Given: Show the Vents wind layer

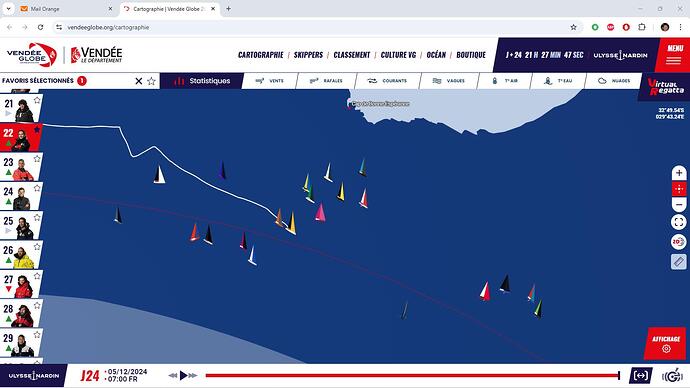Looking at the screenshot, I should tap(270, 81).
